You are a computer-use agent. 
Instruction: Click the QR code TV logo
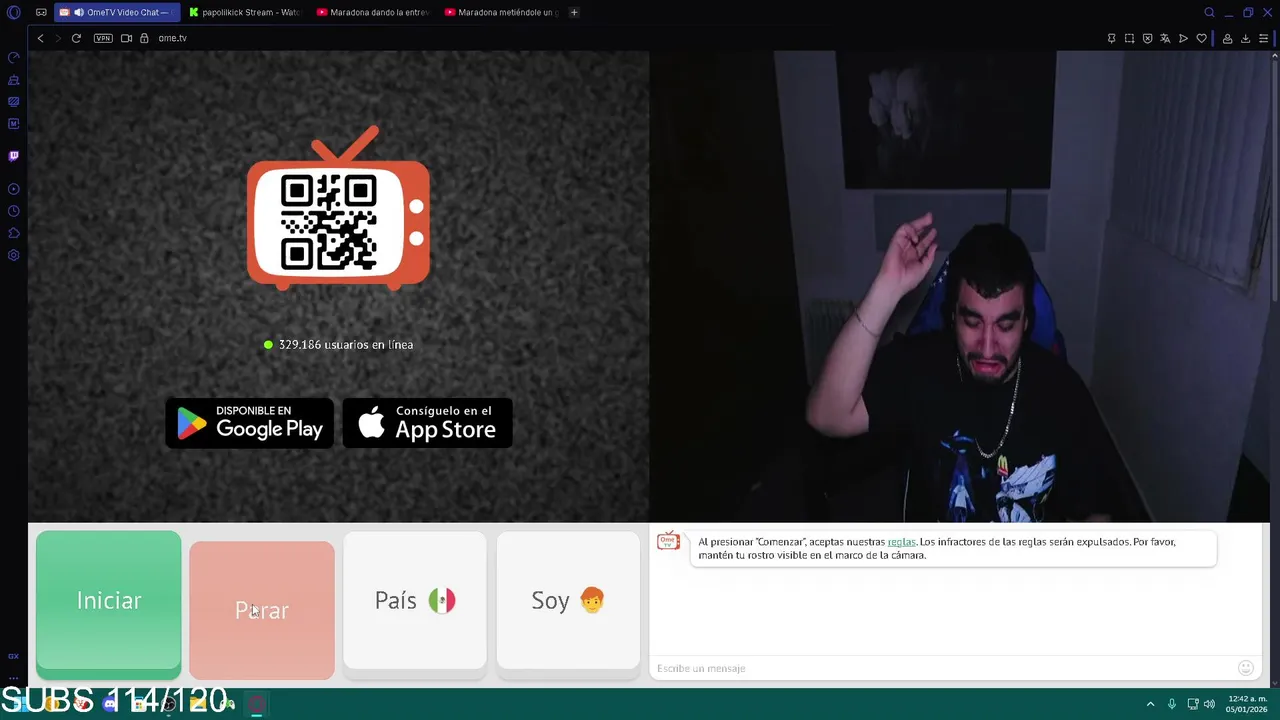338,208
